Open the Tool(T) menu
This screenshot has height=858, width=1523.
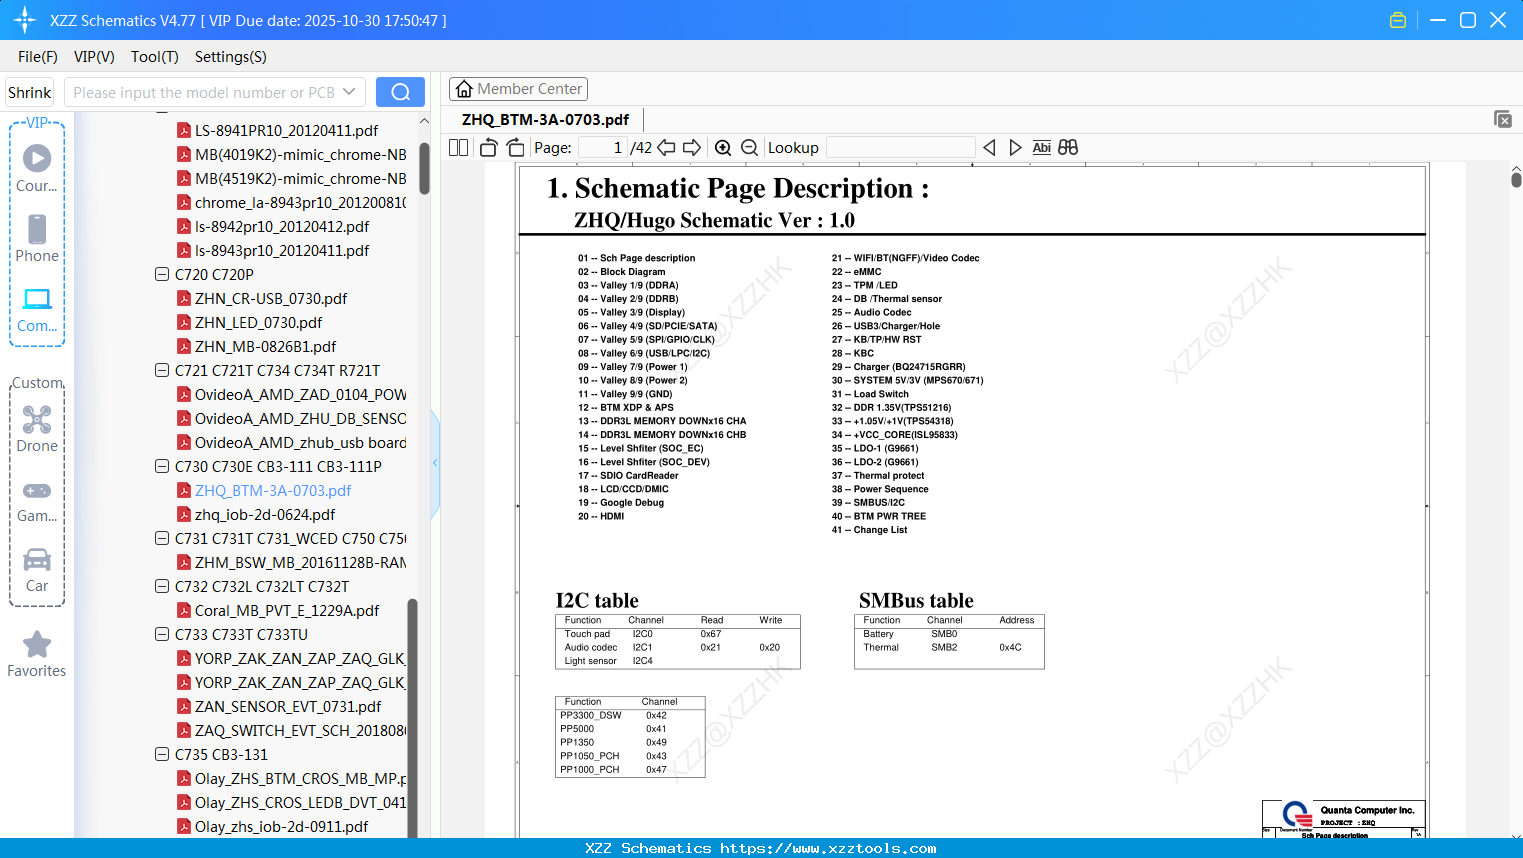coord(155,57)
